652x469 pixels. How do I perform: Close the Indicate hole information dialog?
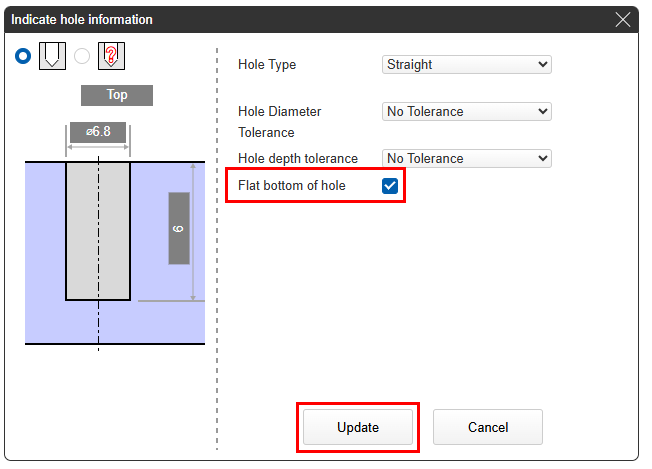[623, 19]
